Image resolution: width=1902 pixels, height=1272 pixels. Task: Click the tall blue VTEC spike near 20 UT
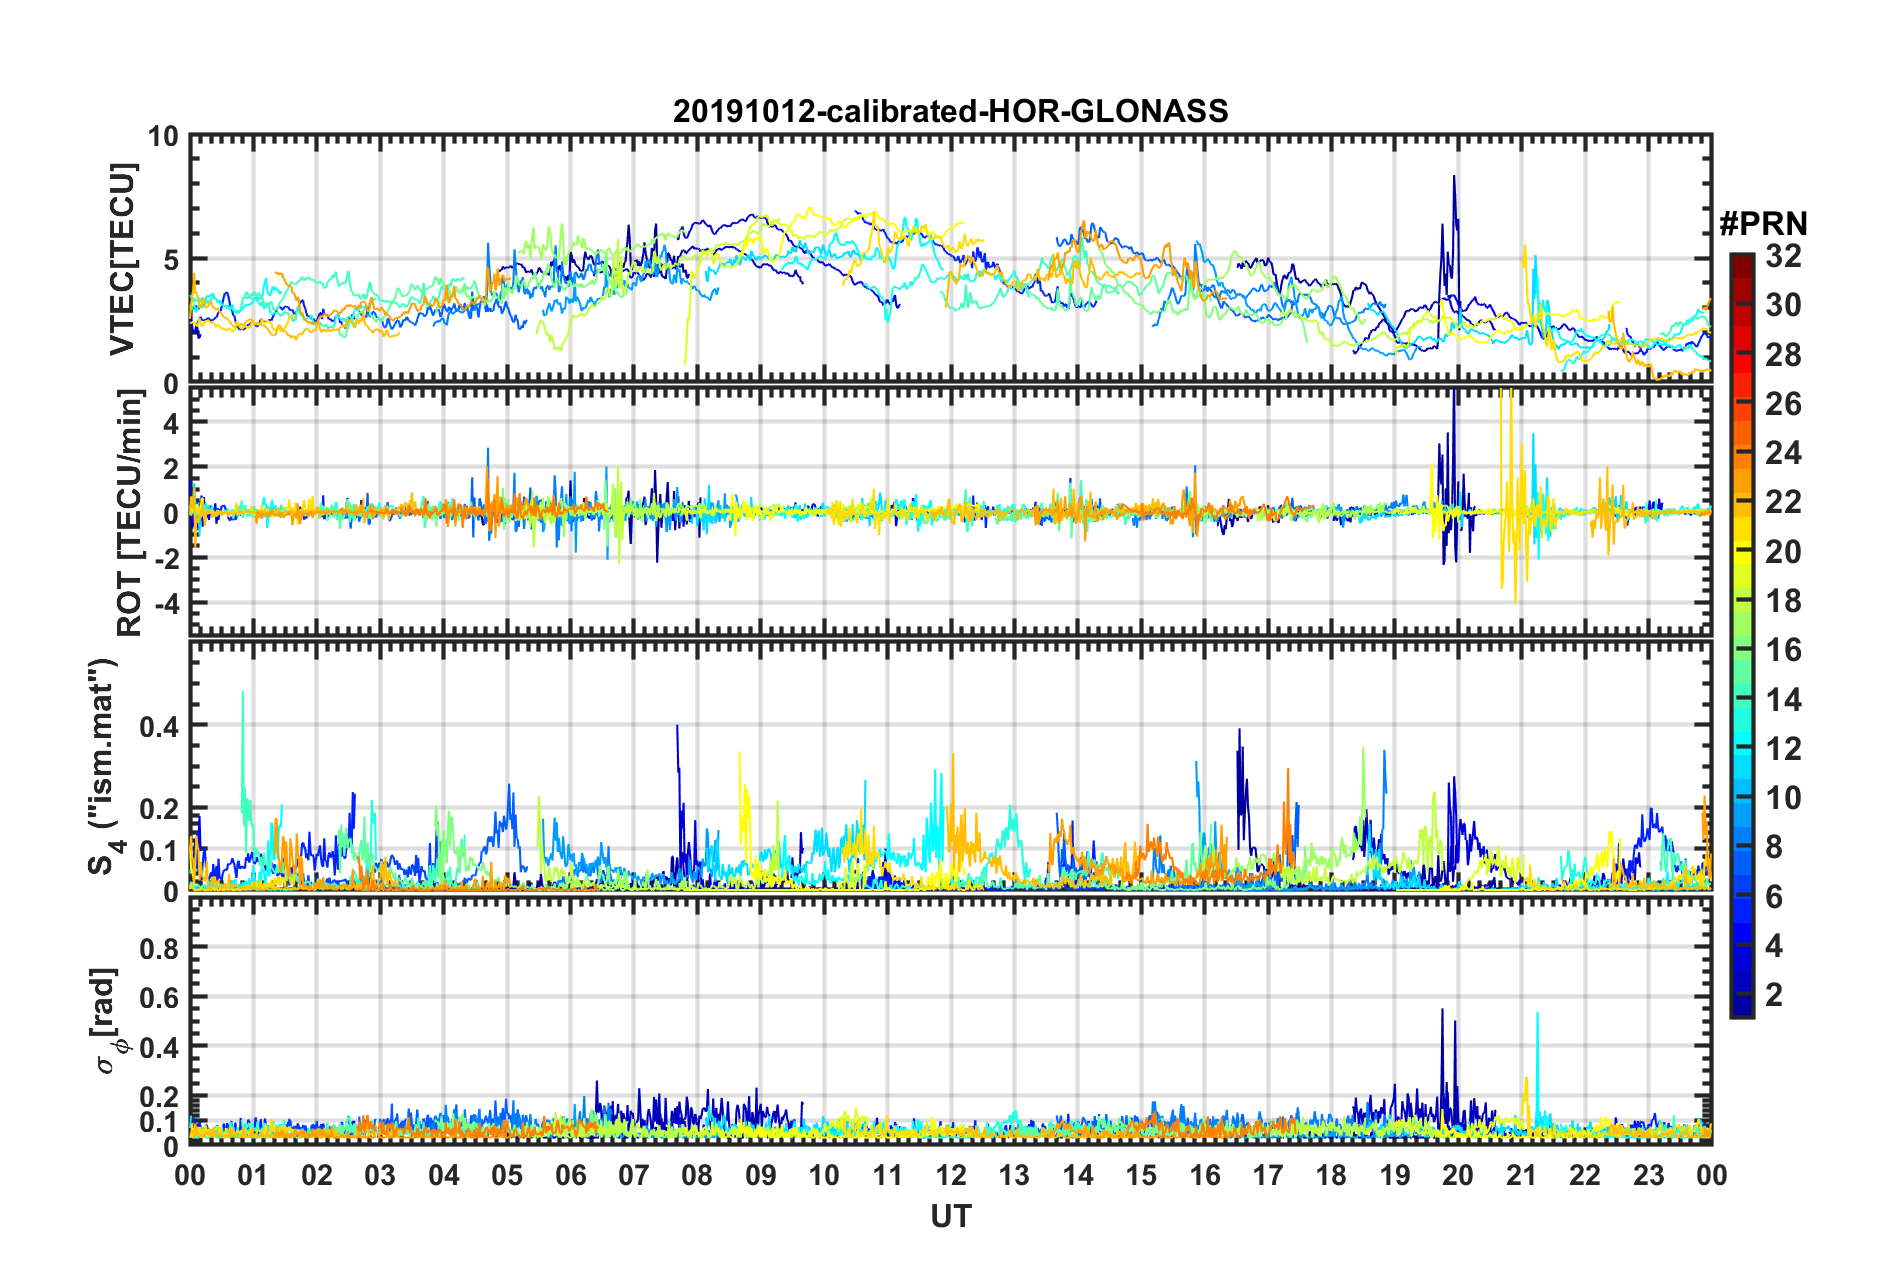[1454, 180]
